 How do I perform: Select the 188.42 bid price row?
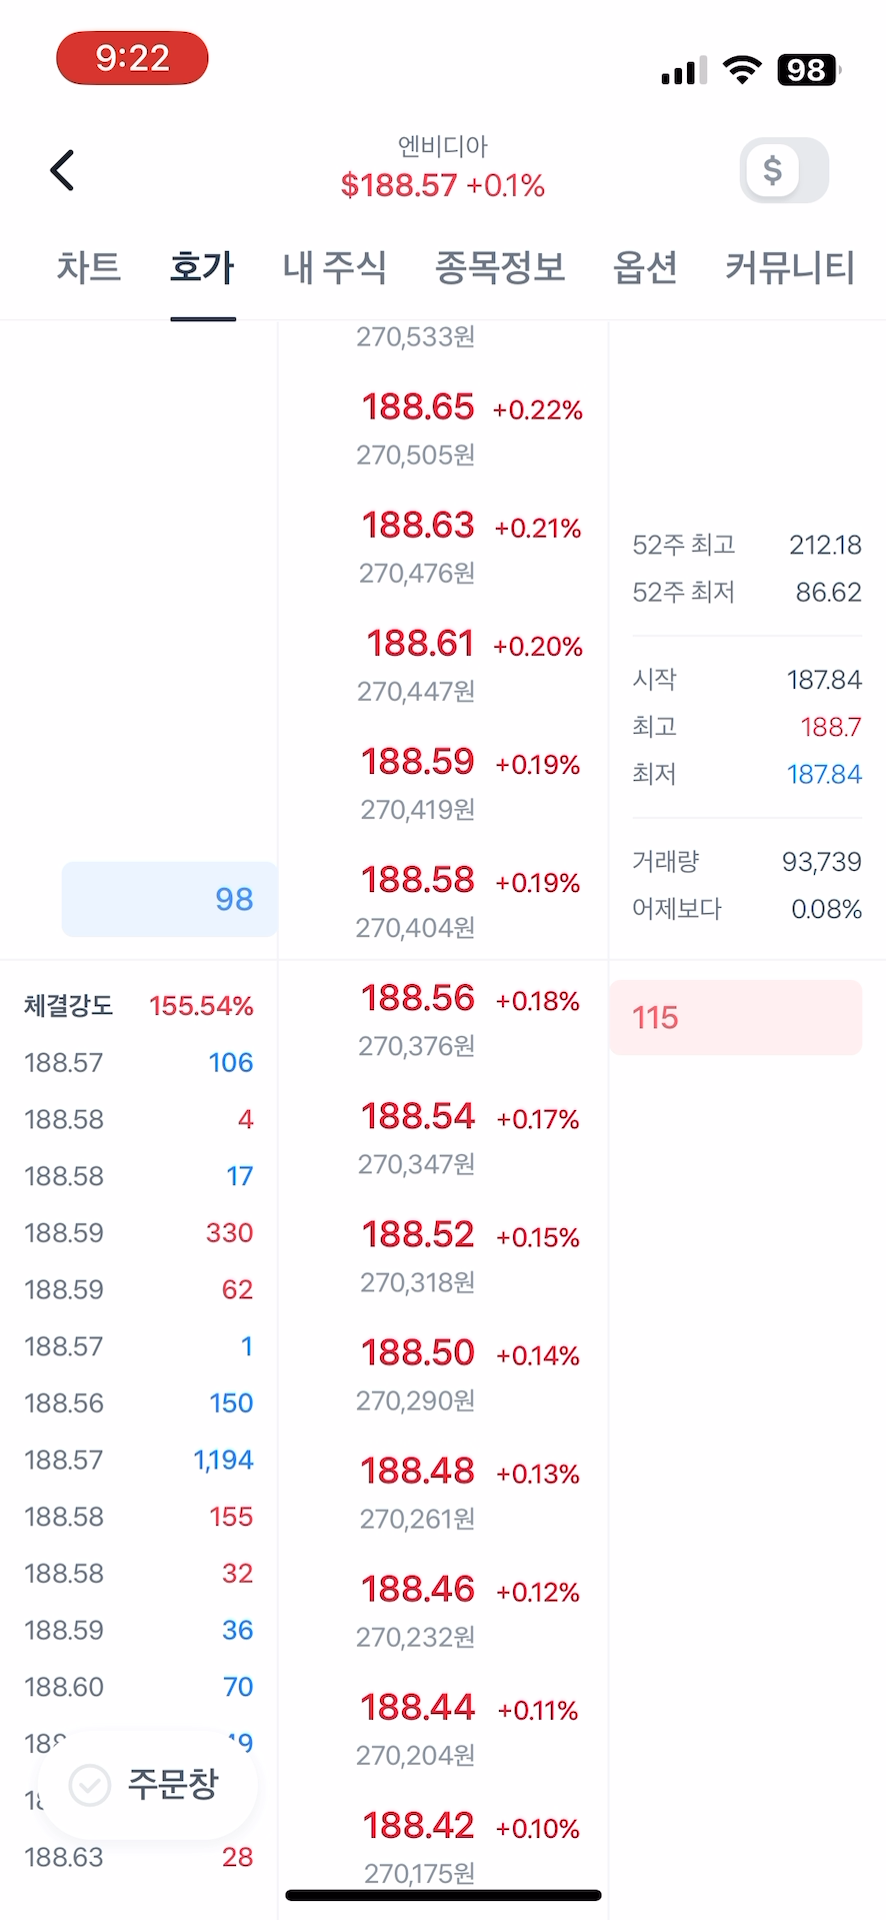point(442,1842)
